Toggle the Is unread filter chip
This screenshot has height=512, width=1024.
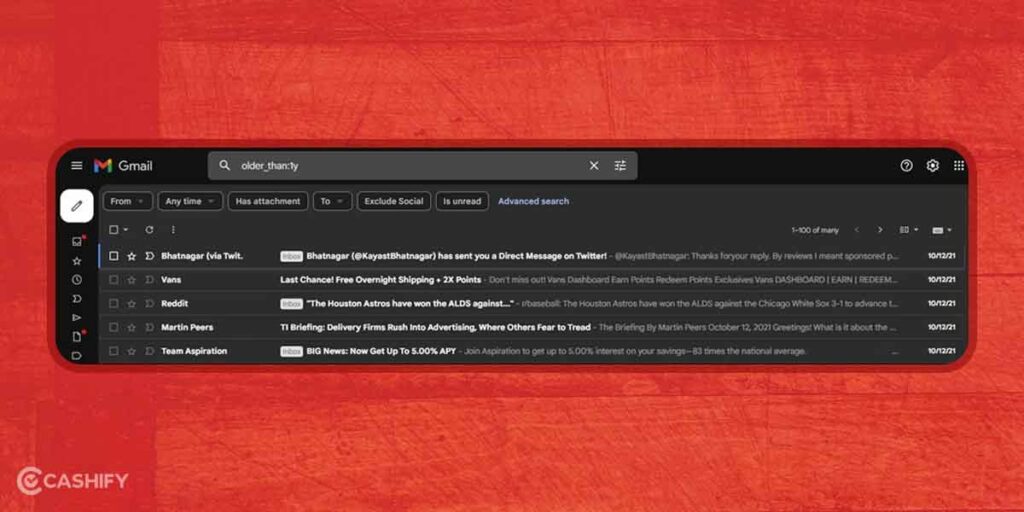pos(462,201)
